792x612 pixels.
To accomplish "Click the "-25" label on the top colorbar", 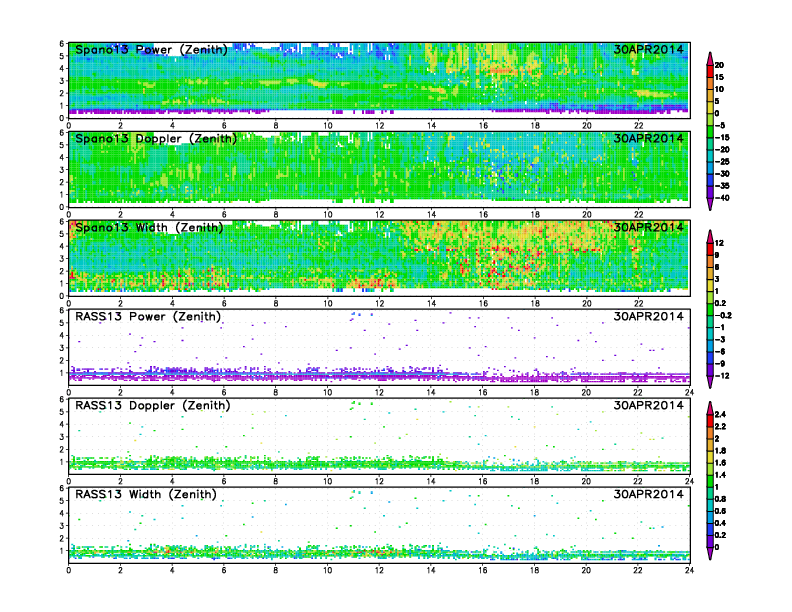I will tap(722, 162).
